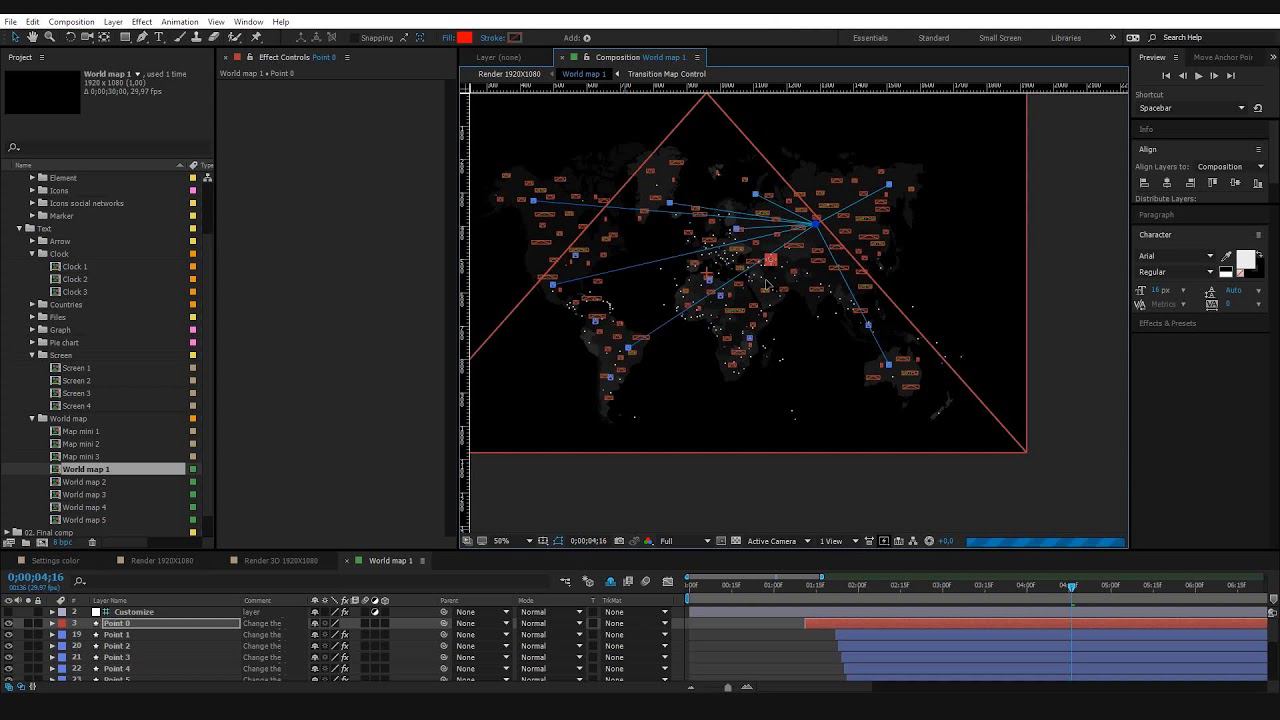Hide the Point 1 layer eye
The width and height of the screenshot is (1280, 720).
click(9, 635)
